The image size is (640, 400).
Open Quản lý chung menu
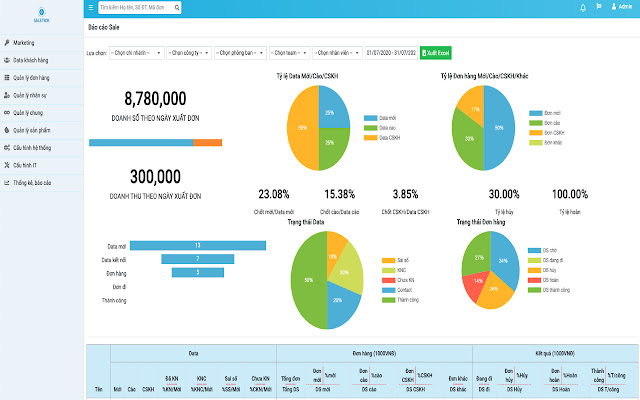click(42, 113)
